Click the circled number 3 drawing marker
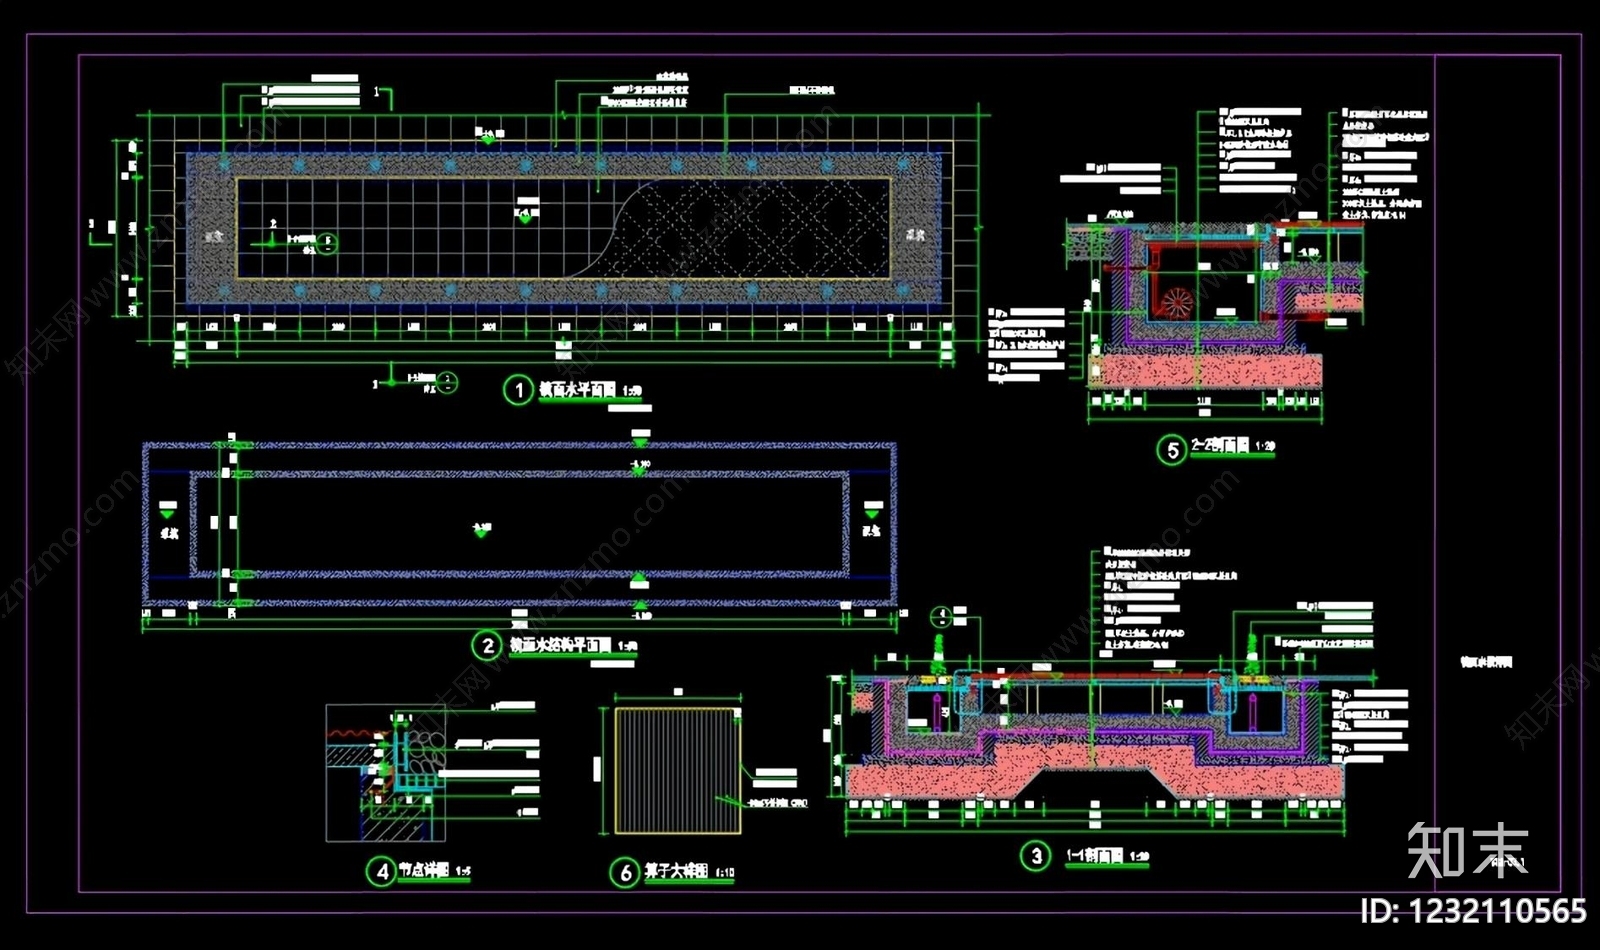Viewport: 1600px width, 950px height. 1036,856
